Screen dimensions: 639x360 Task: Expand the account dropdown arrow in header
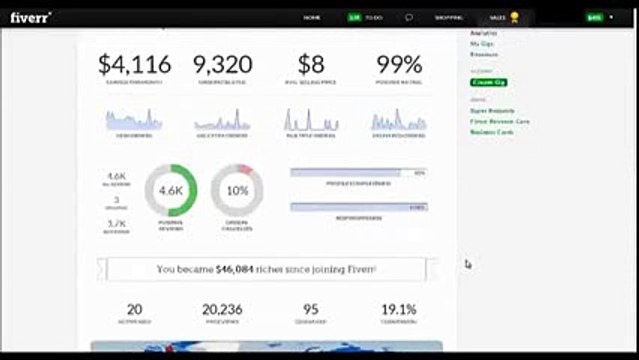(x=611, y=17)
